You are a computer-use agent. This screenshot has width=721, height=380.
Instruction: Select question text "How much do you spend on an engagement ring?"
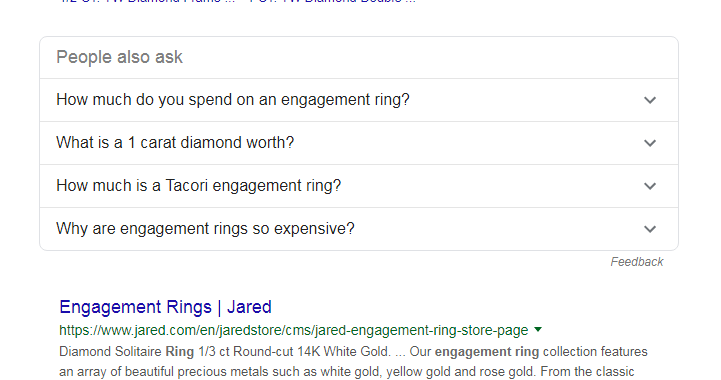tap(233, 100)
